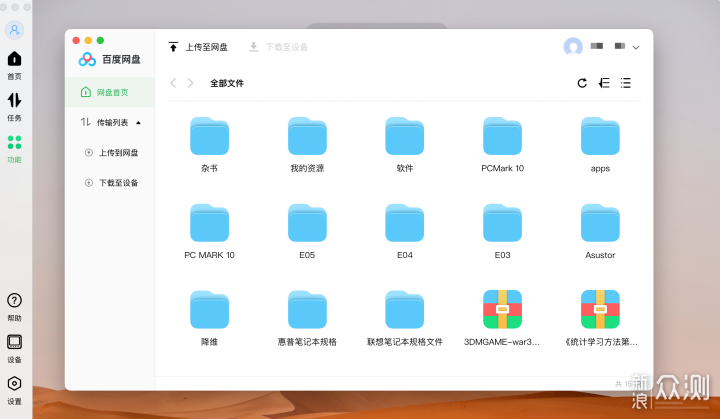
Task: Select the 《统计学习方法 archive file
Action: coord(600,310)
